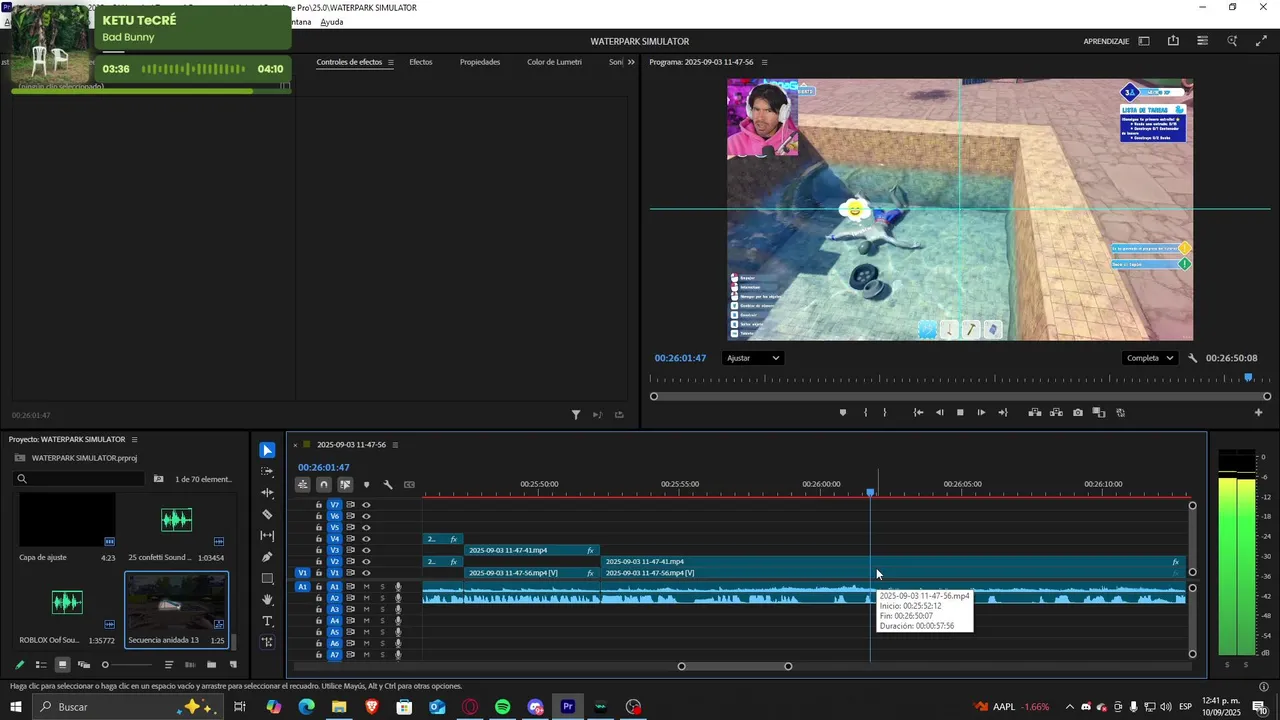Image resolution: width=1280 pixels, height=720 pixels.
Task: Toggle linked selection in timeline
Action: 345,485
